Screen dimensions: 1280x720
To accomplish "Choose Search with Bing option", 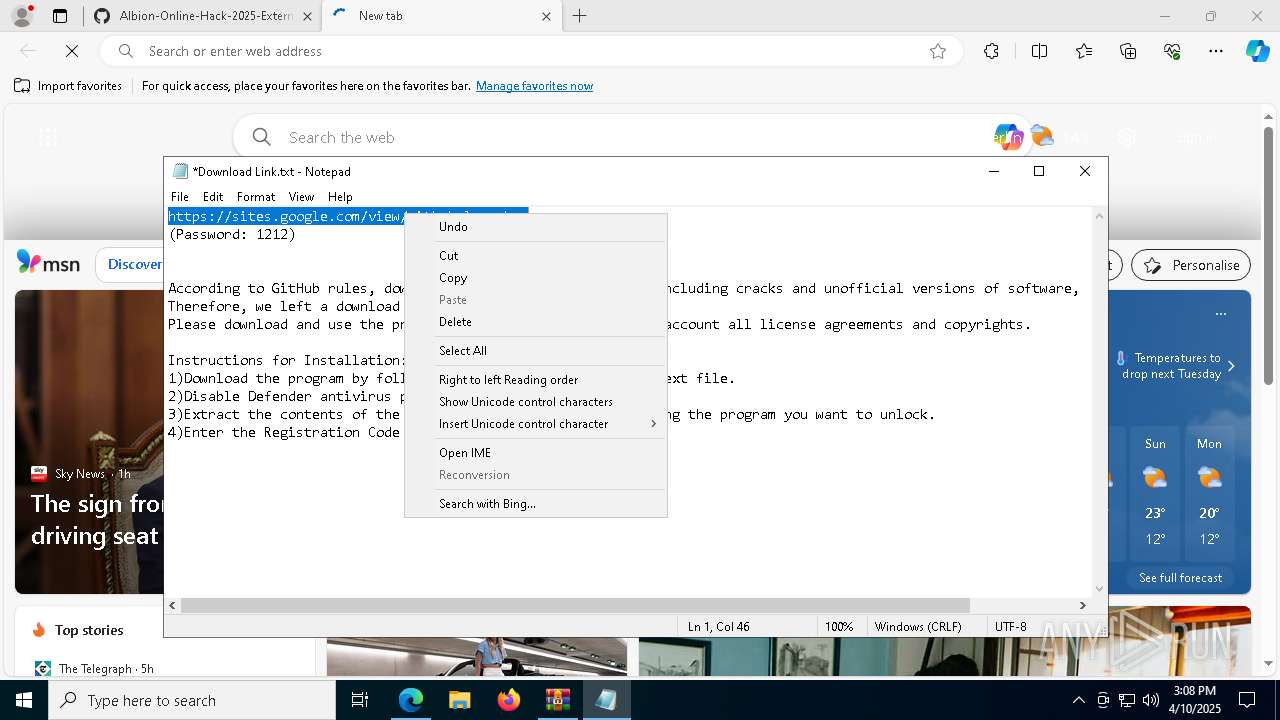I will (535, 504).
